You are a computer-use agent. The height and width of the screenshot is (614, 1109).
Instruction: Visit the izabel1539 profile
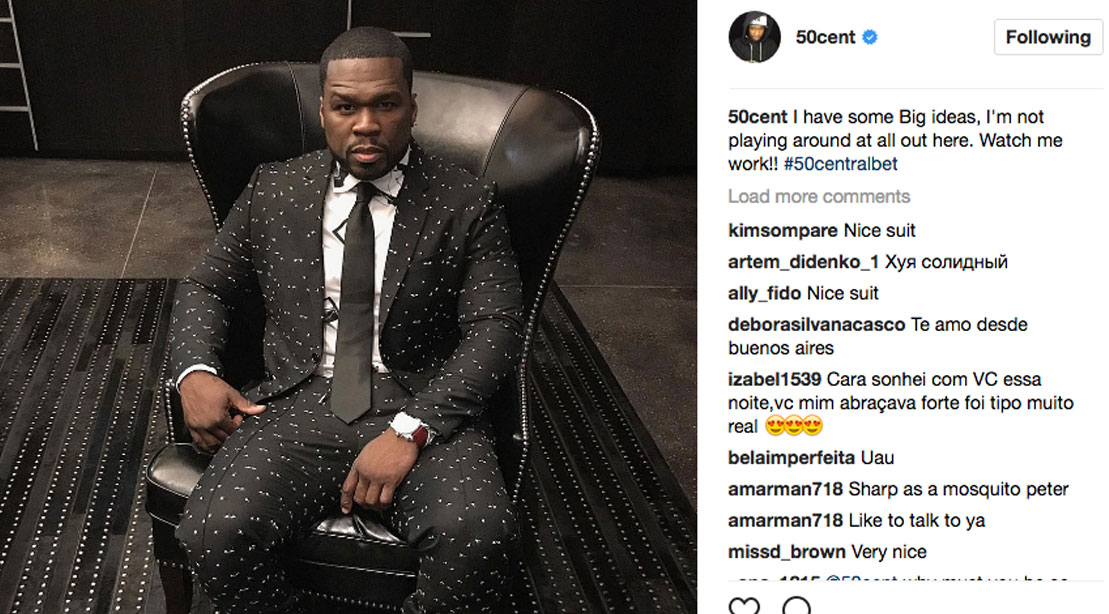tap(774, 379)
